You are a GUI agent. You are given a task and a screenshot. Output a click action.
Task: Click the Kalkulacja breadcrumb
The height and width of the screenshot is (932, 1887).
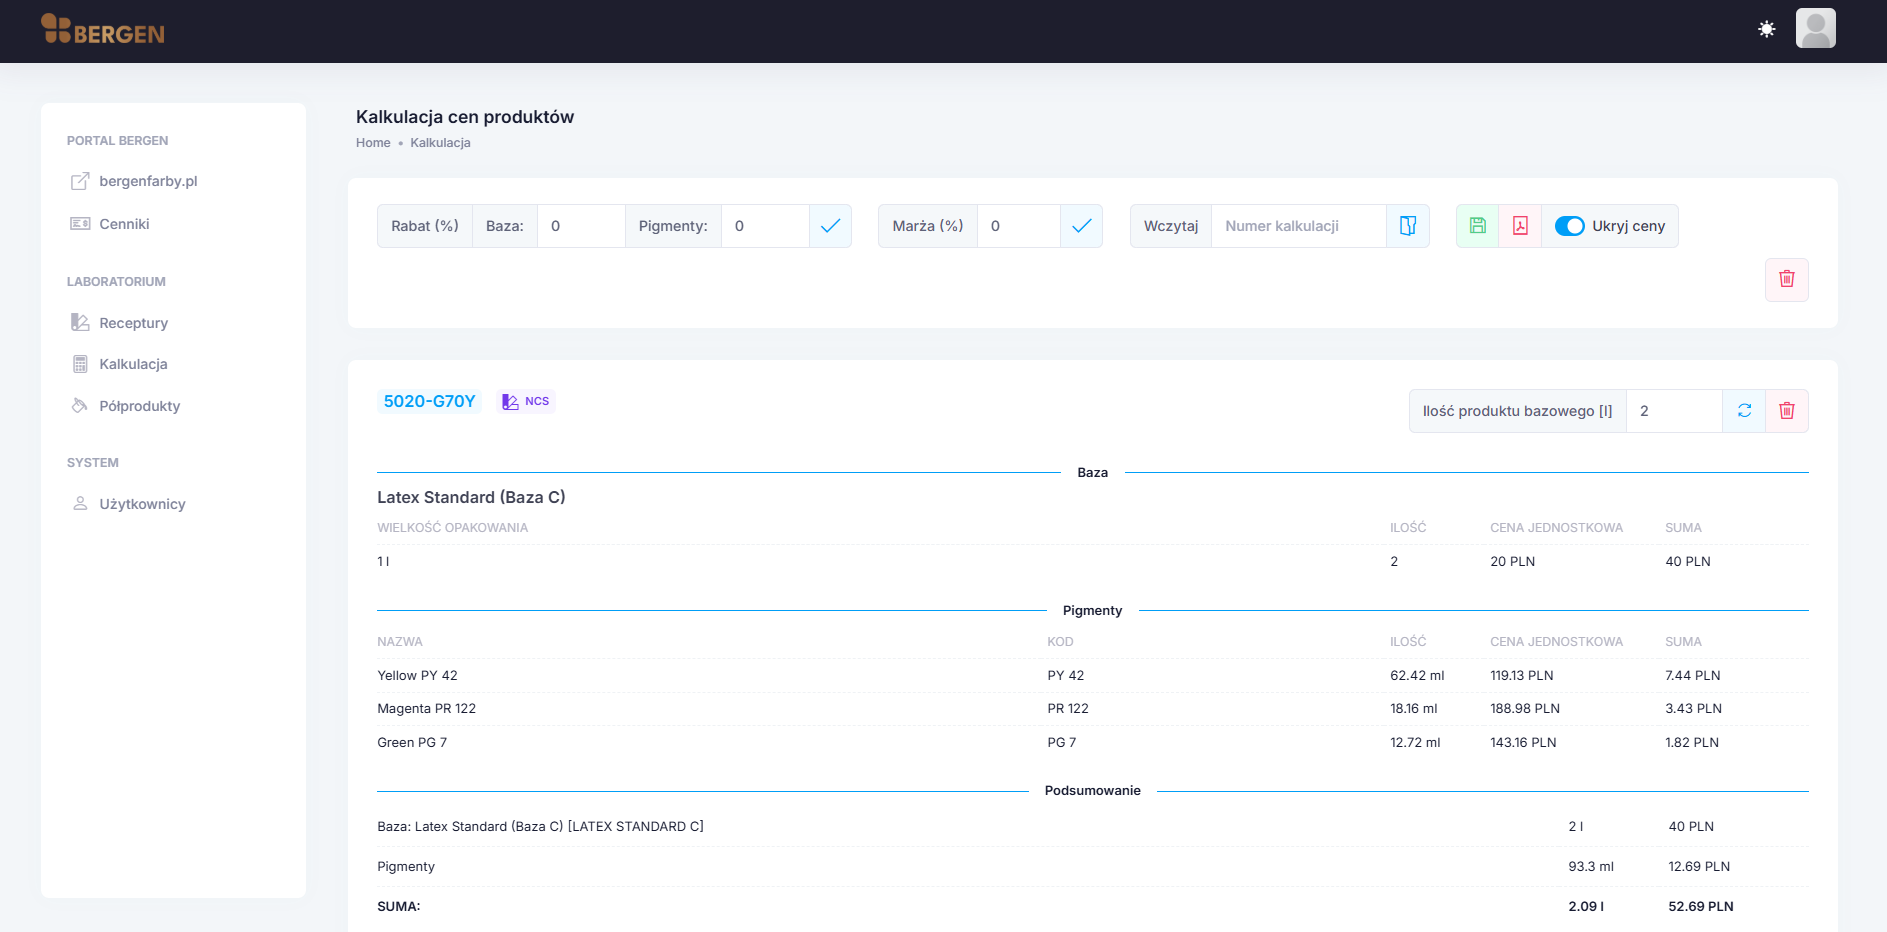440,143
